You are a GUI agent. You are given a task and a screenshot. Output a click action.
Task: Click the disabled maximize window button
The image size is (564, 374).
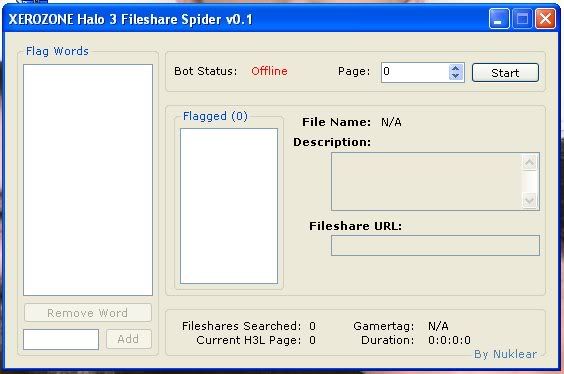[522, 18]
